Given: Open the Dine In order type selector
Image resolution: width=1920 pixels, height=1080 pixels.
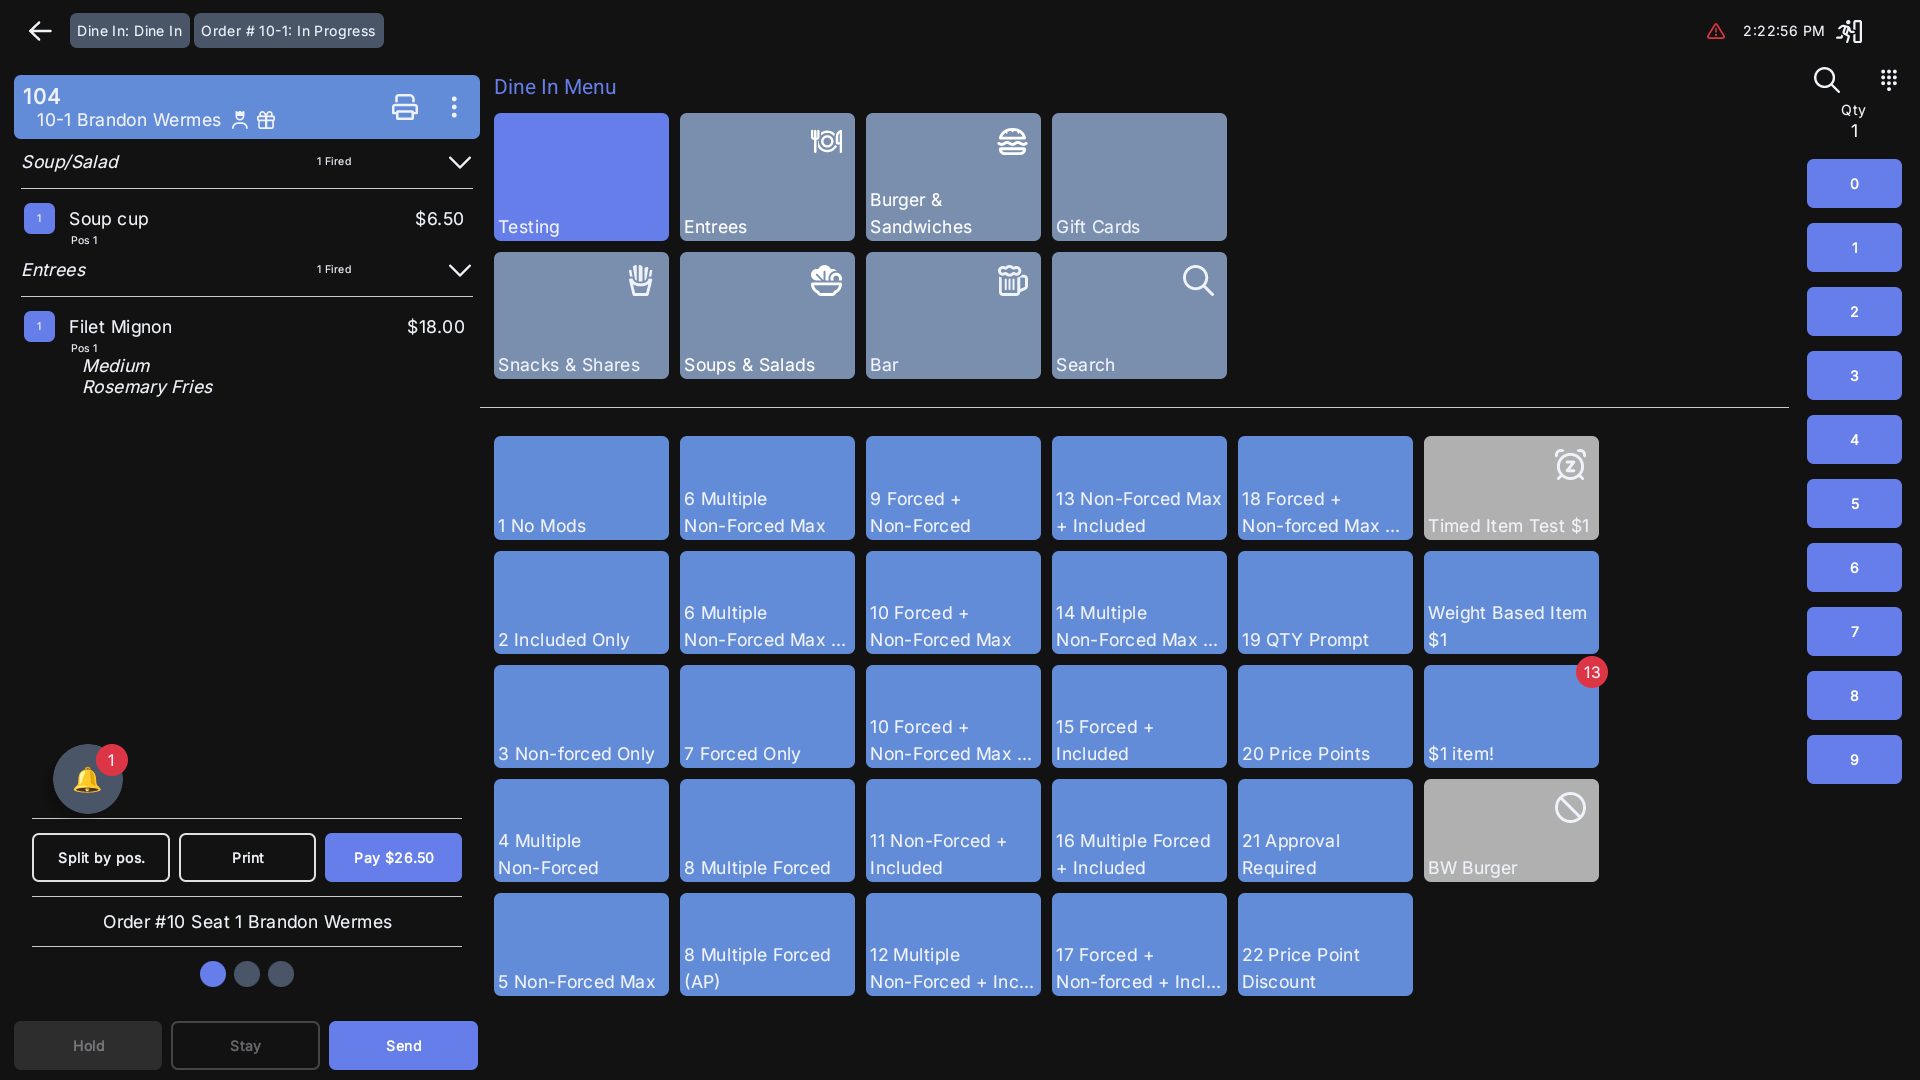Looking at the screenshot, I should 129,31.
